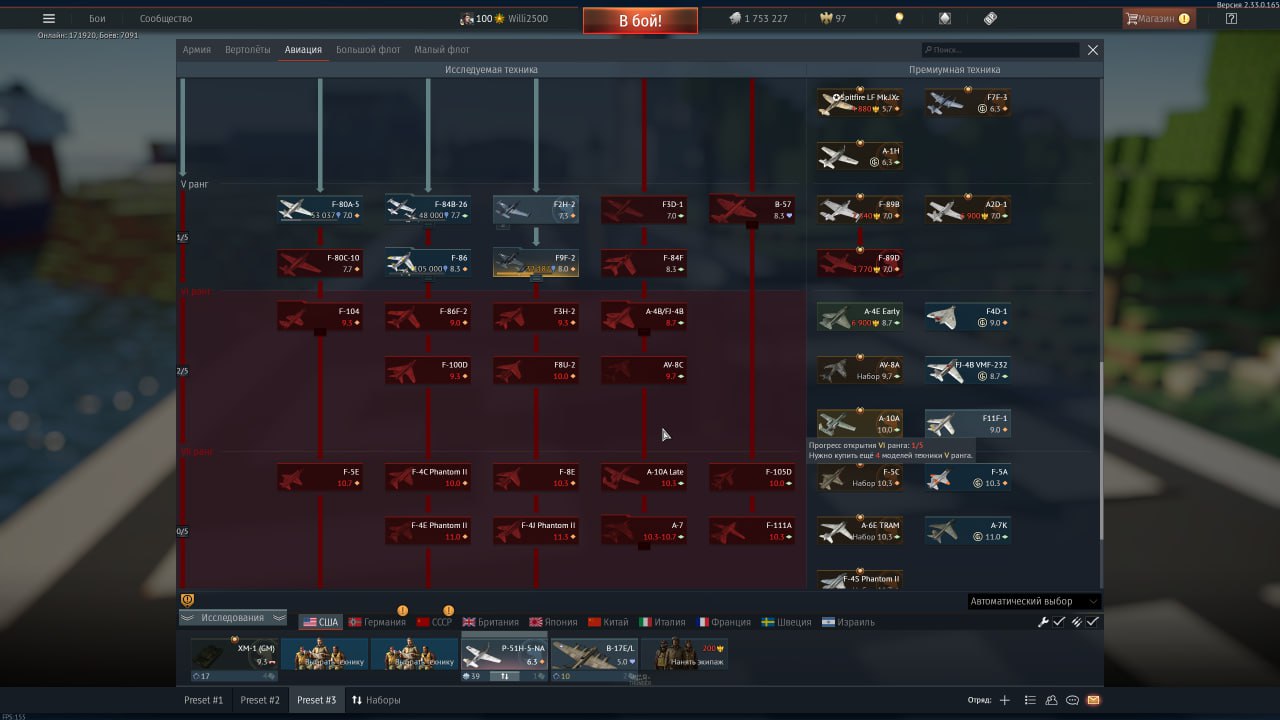Select the F-4C Phantom II card
Screen dimensions: 1280x720
click(428, 477)
